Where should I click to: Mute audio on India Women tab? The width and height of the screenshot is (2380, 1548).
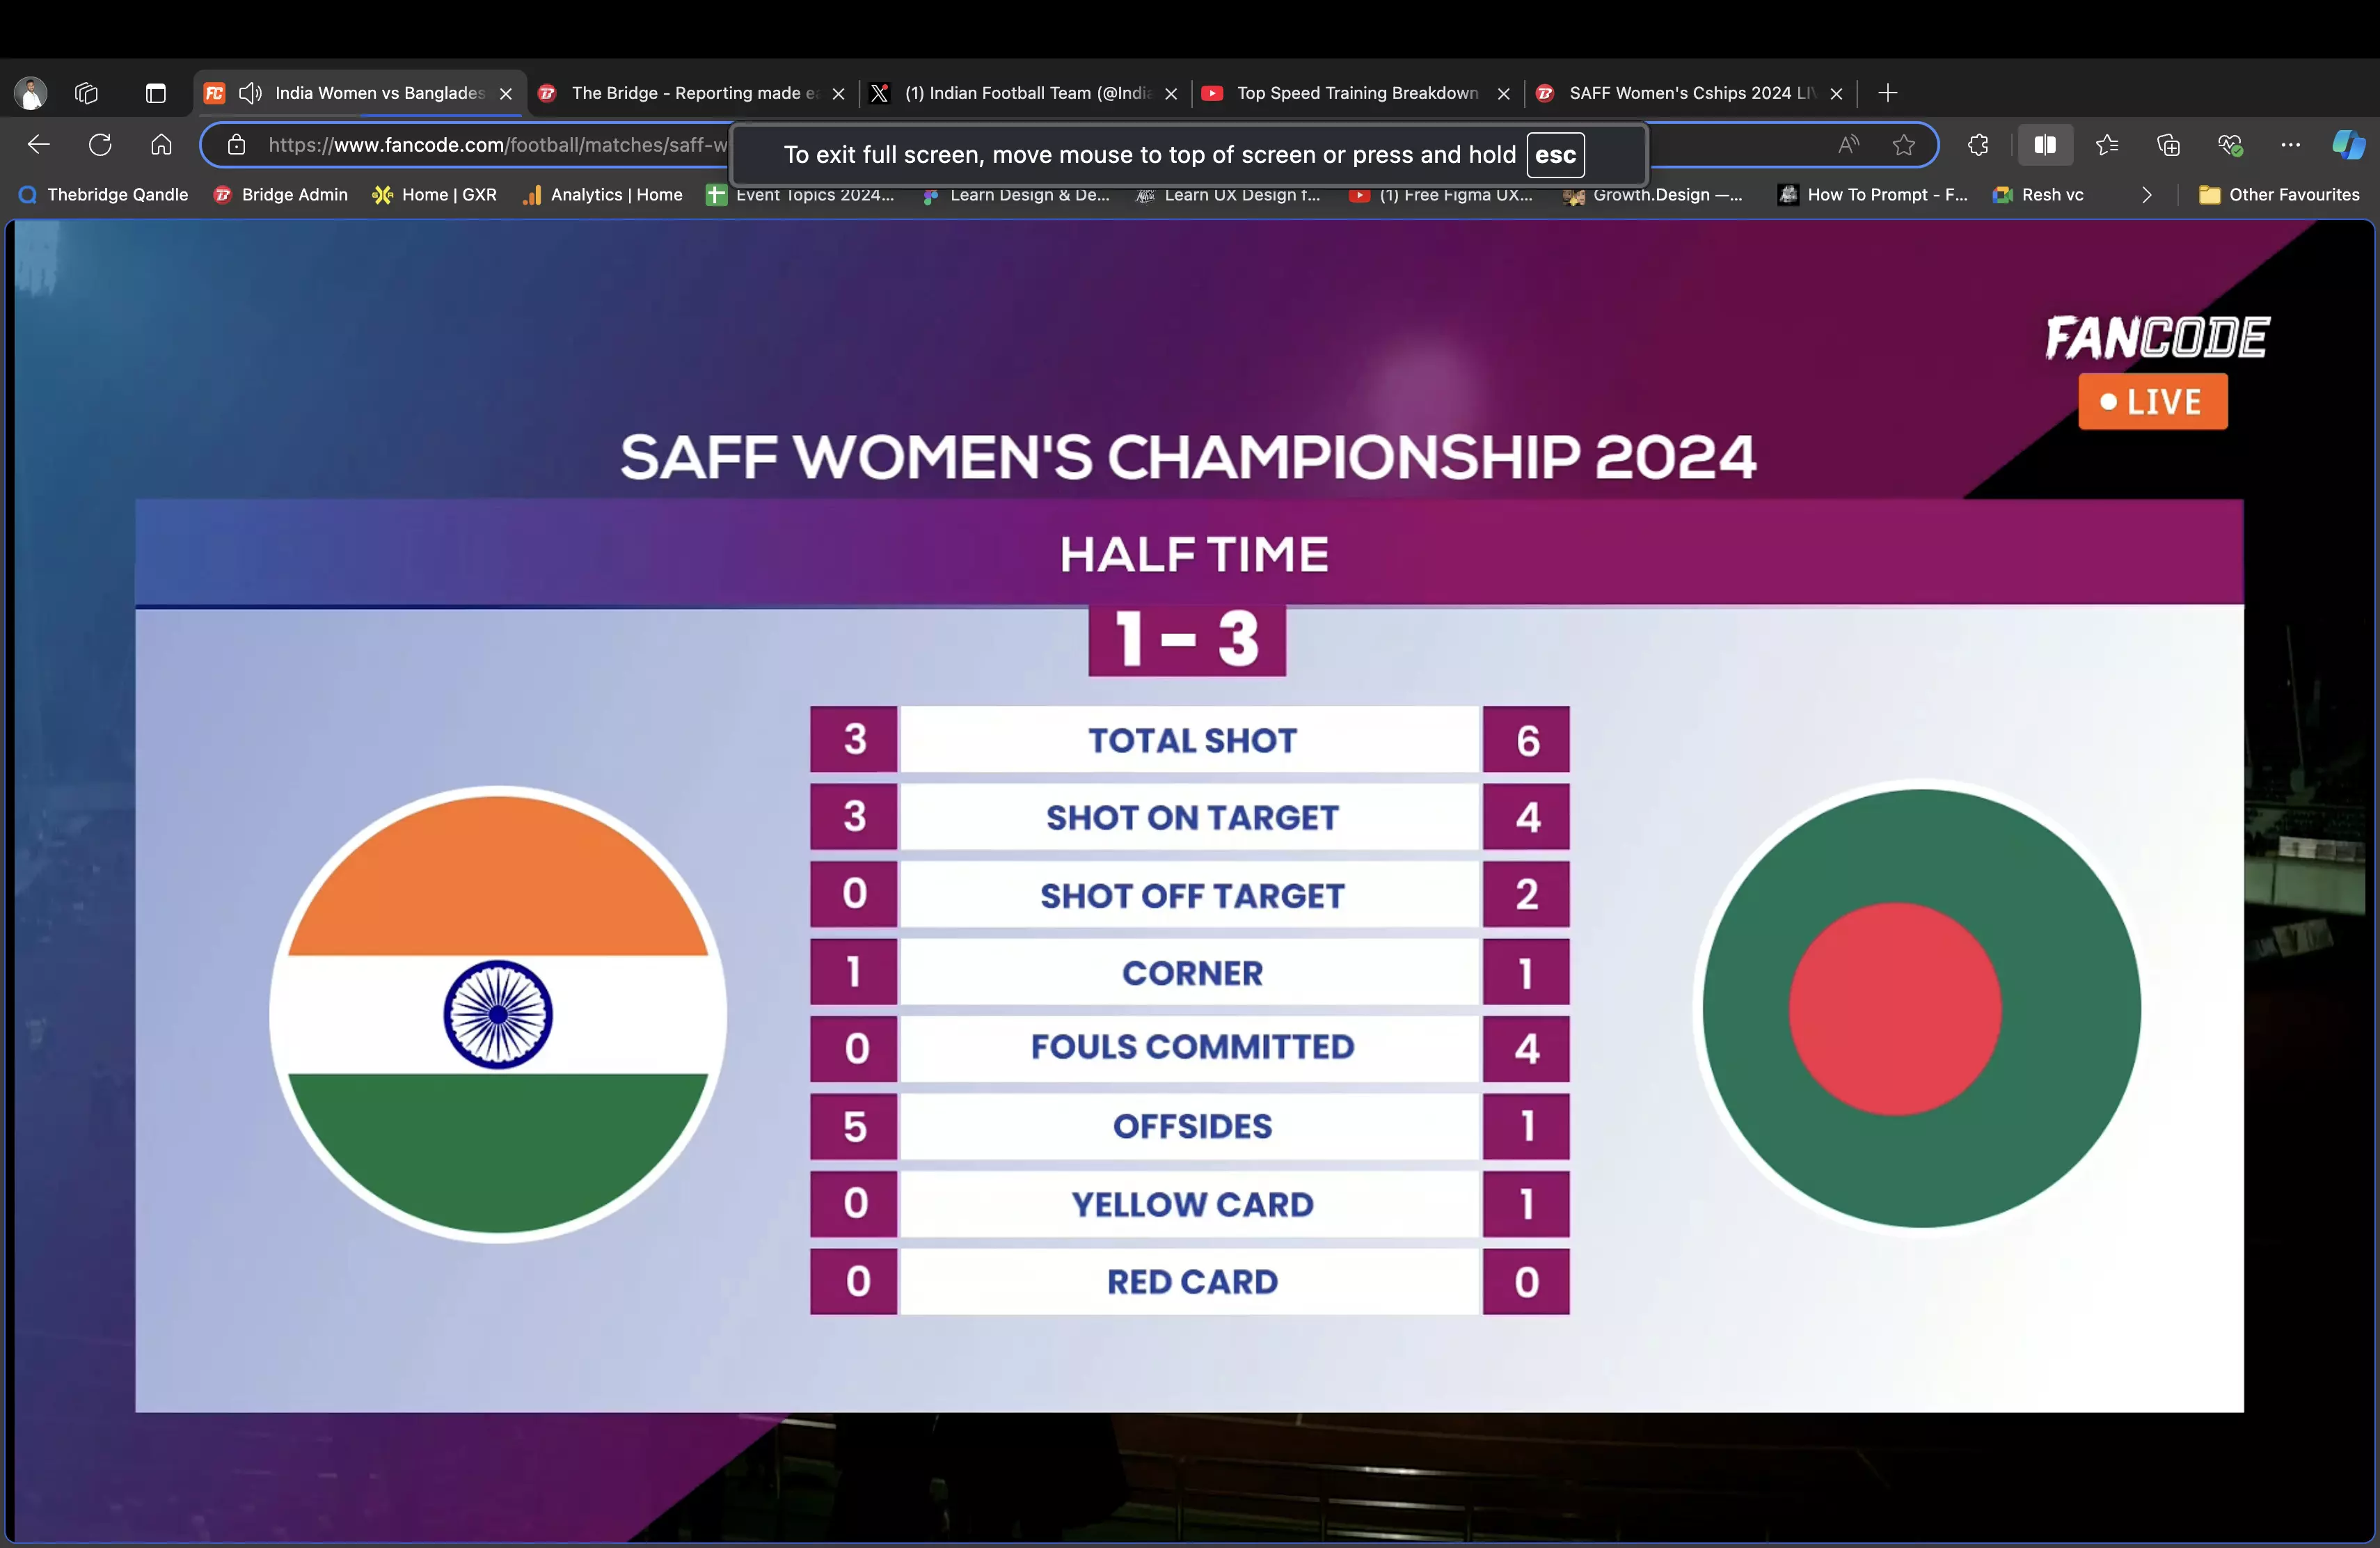point(250,93)
